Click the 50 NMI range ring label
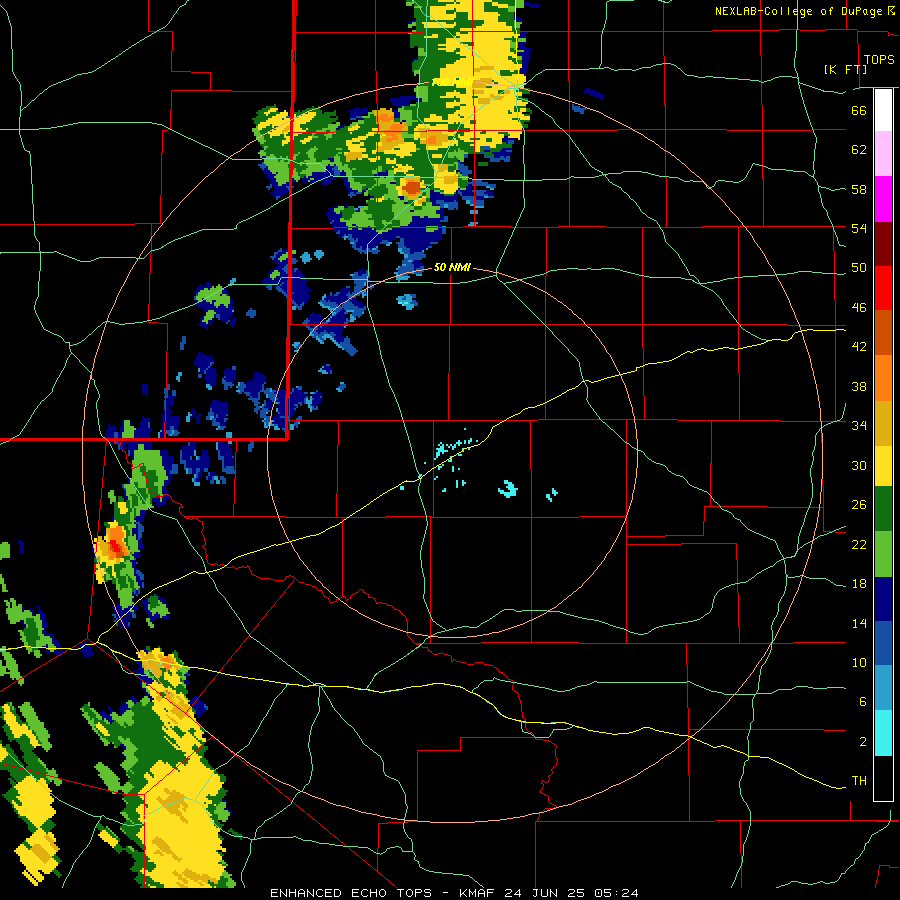The height and width of the screenshot is (900, 900). [x=452, y=267]
